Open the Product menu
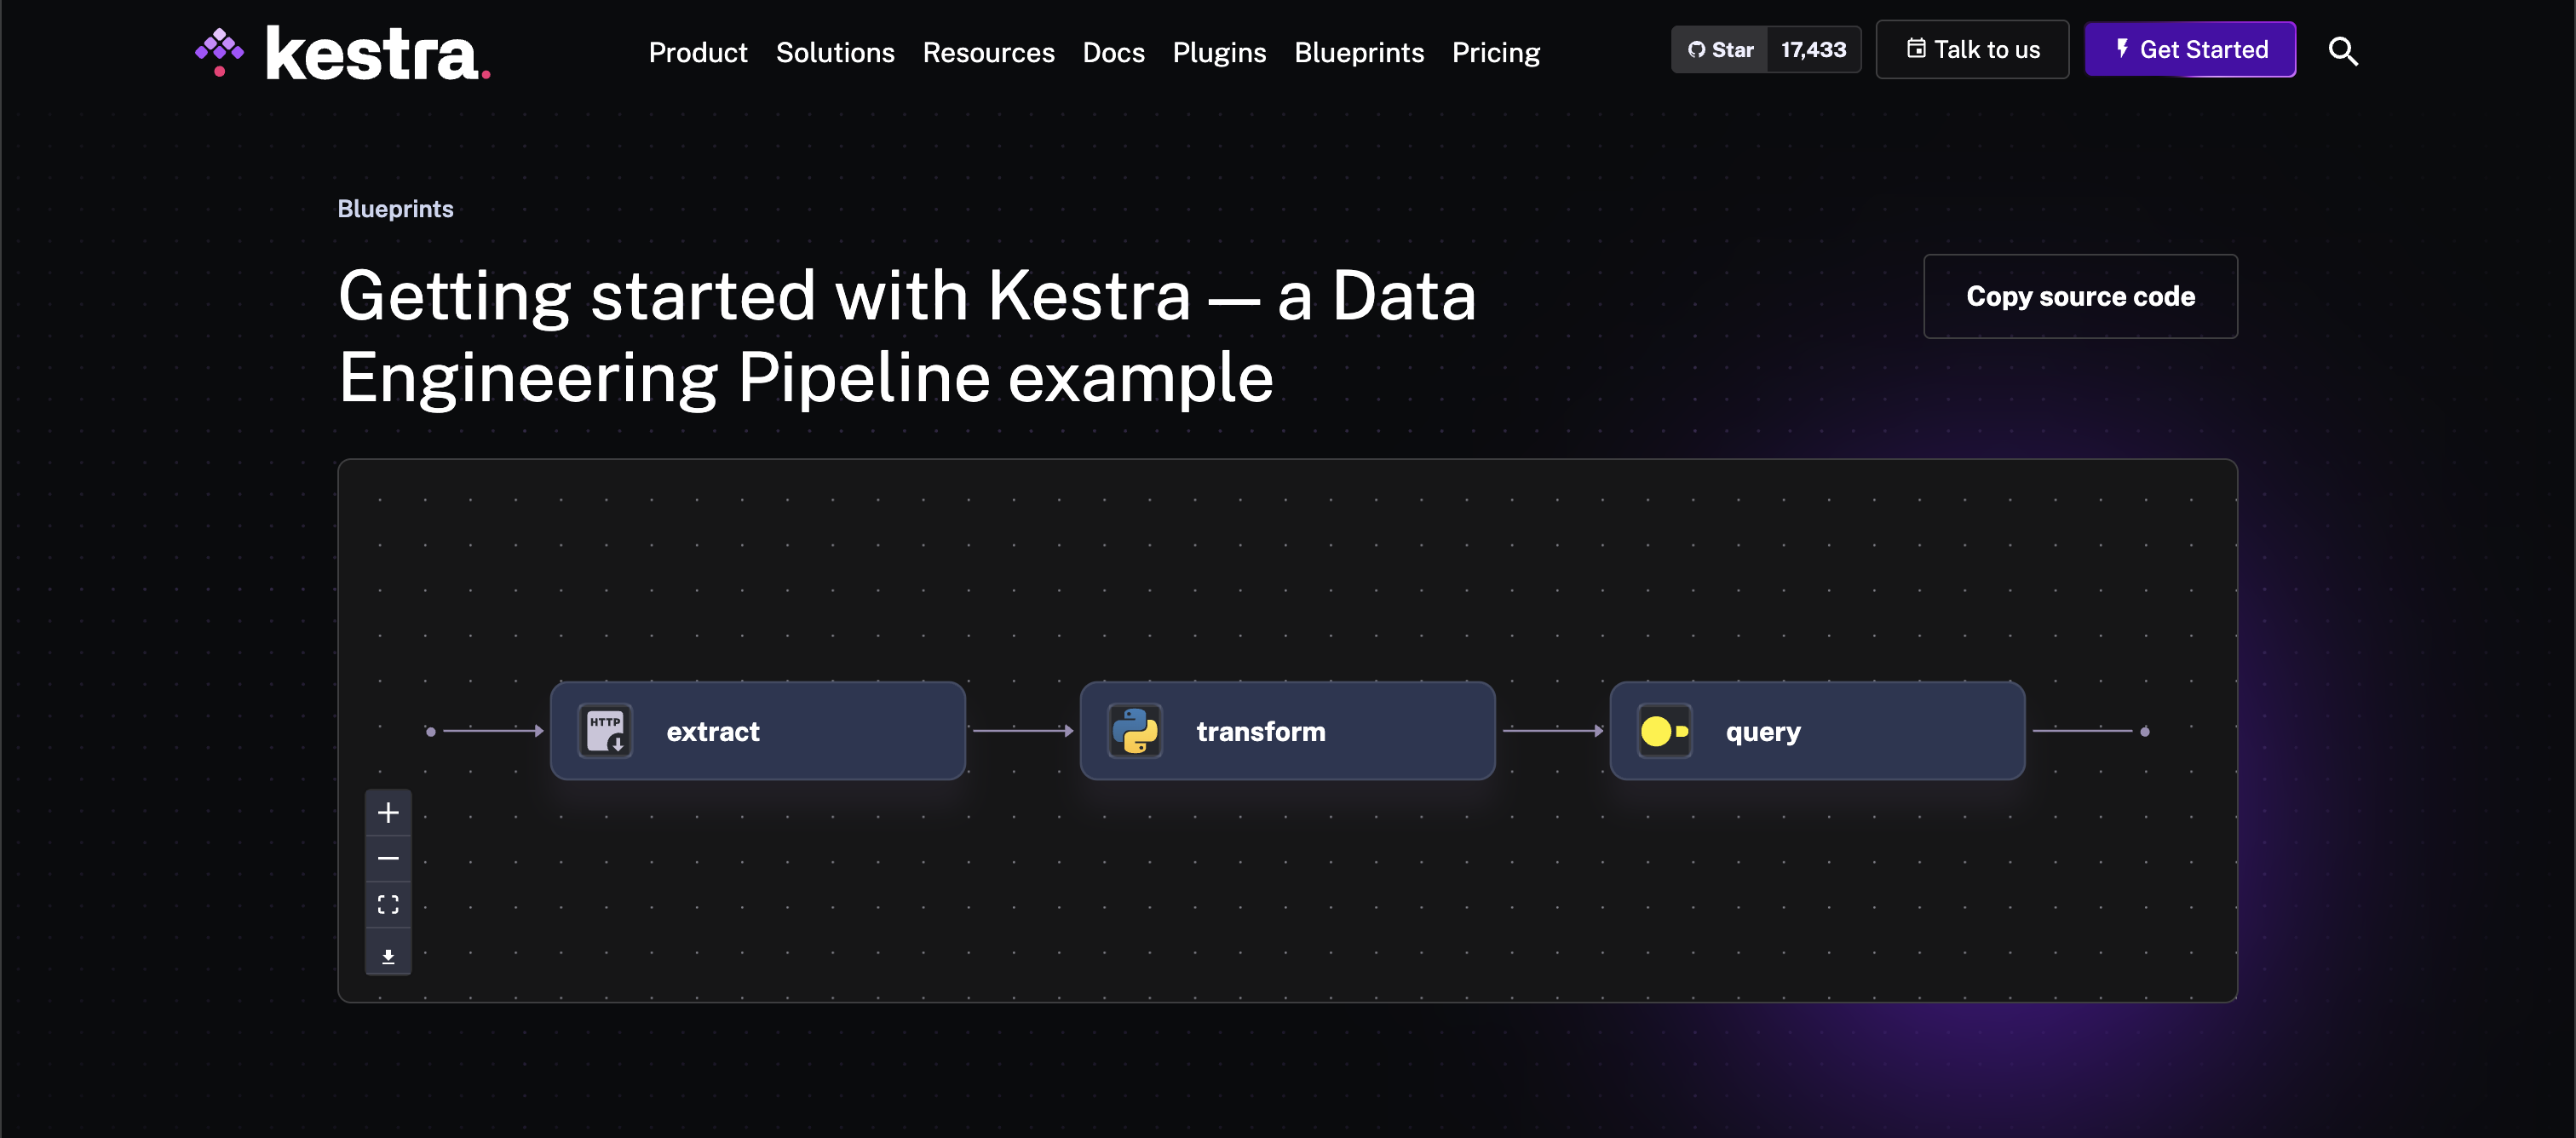This screenshot has width=2576, height=1138. click(x=697, y=52)
